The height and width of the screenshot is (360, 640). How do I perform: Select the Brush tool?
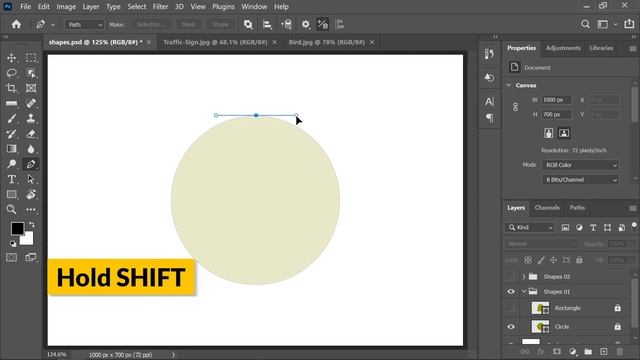click(x=11, y=118)
